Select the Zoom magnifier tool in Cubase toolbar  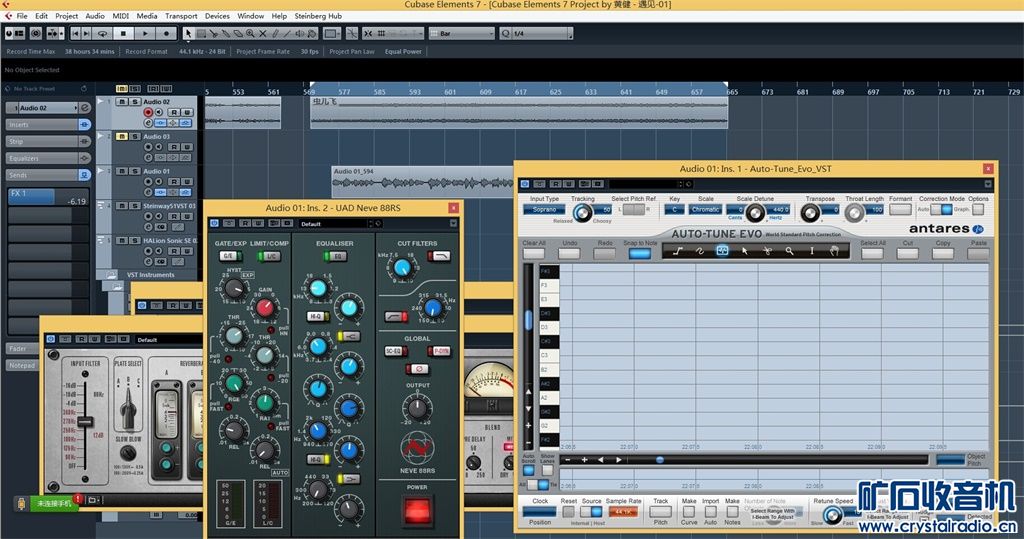coord(250,33)
